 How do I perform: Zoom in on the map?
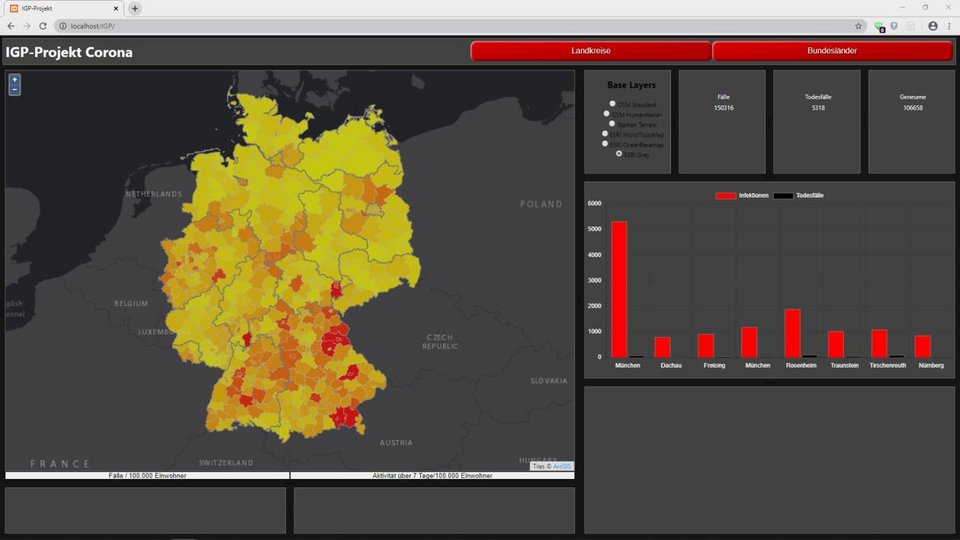point(14,79)
